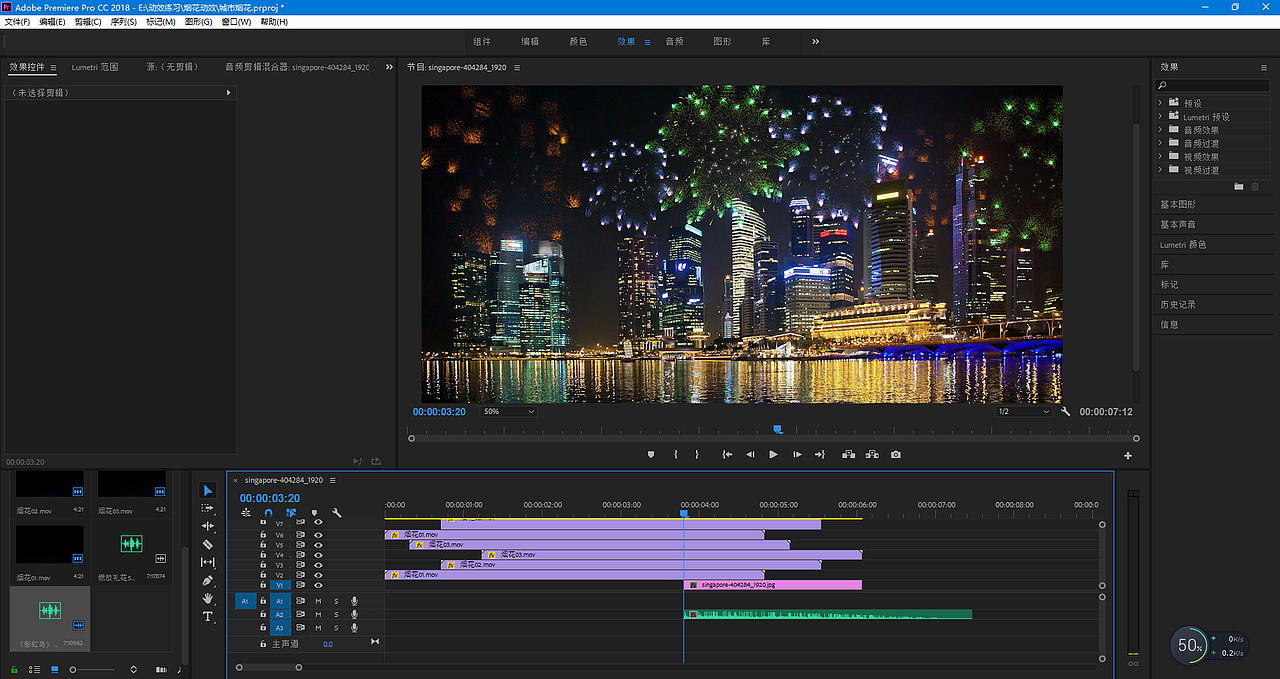This screenshot has height=679, width=1280.
Task: Select the Ripple Edit tool
Action: point(208,526)
